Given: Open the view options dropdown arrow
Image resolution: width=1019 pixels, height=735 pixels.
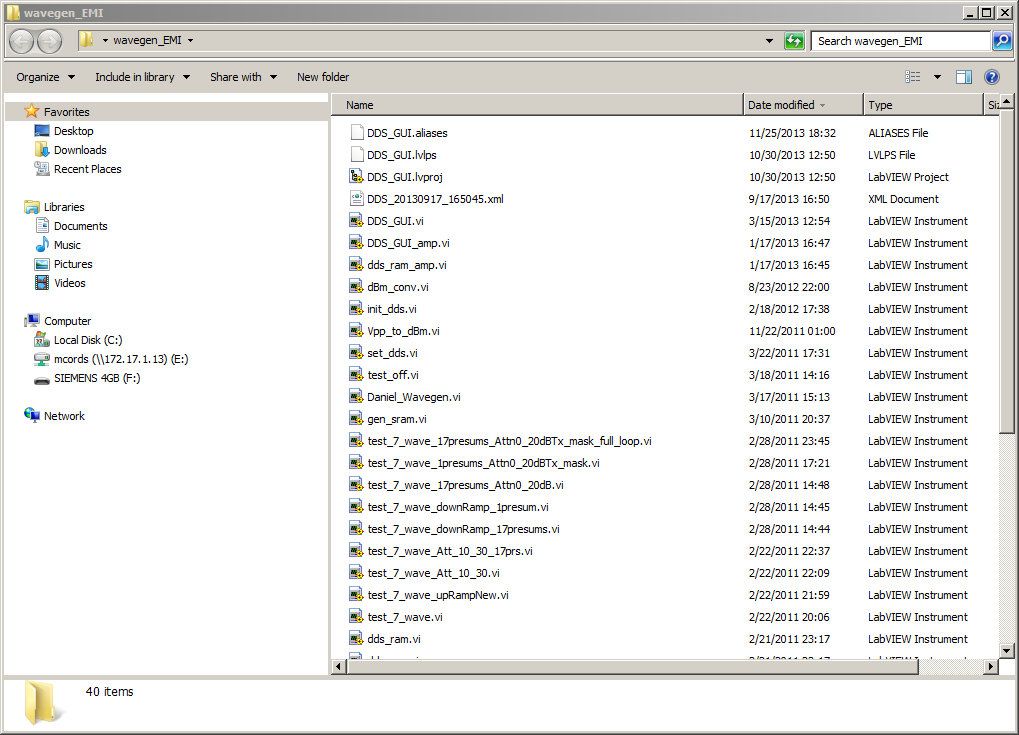Looking at the screenshot, I should [937, 77].
